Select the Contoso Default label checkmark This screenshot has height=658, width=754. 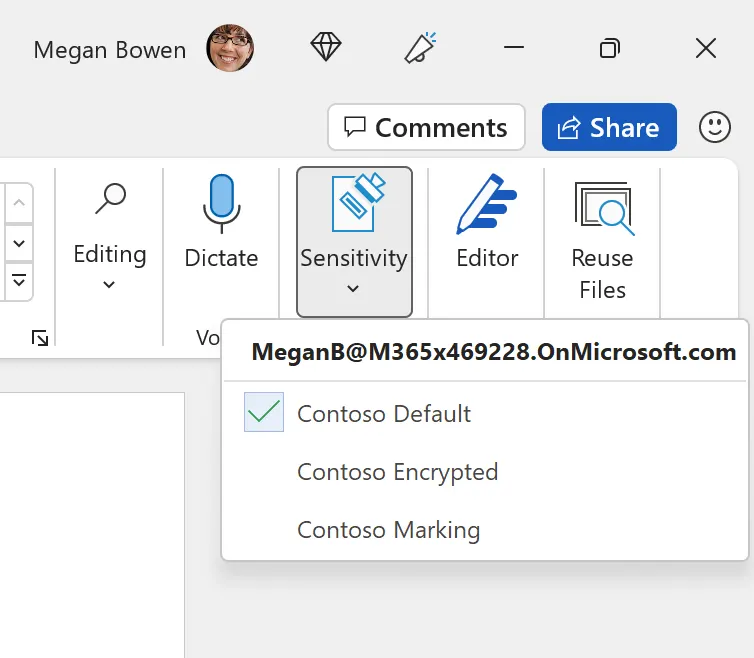pyautogui.click(x=264, y=412)
